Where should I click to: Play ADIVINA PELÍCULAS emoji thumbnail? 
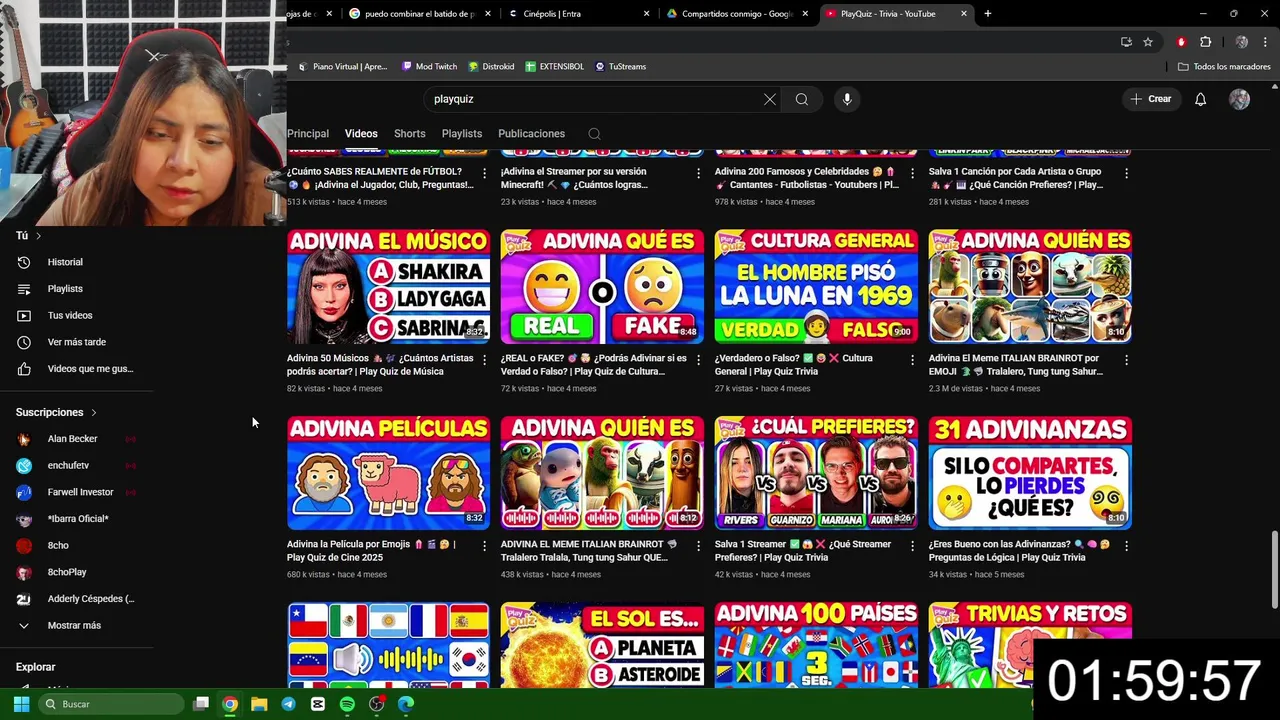pyautogui.click(x=389, y=473)
